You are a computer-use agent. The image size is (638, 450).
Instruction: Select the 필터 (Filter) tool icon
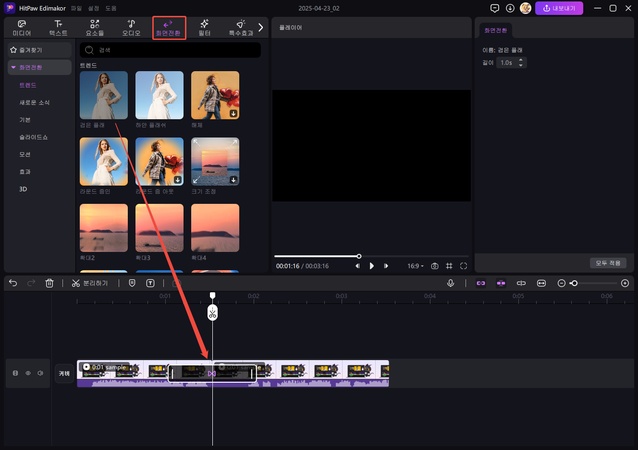(204, 23)
